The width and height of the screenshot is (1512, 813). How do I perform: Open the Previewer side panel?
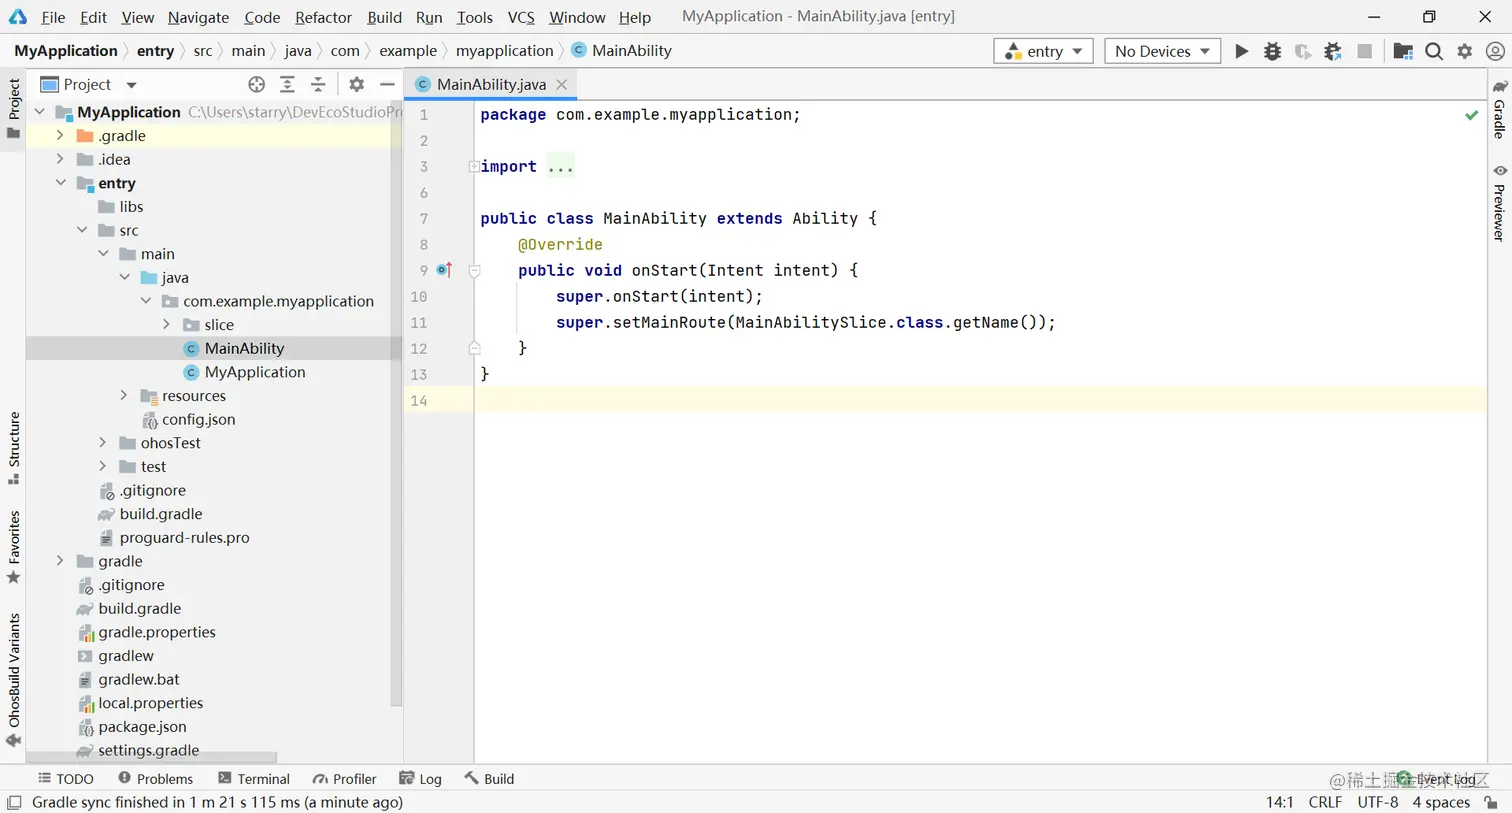[1499, 203]
